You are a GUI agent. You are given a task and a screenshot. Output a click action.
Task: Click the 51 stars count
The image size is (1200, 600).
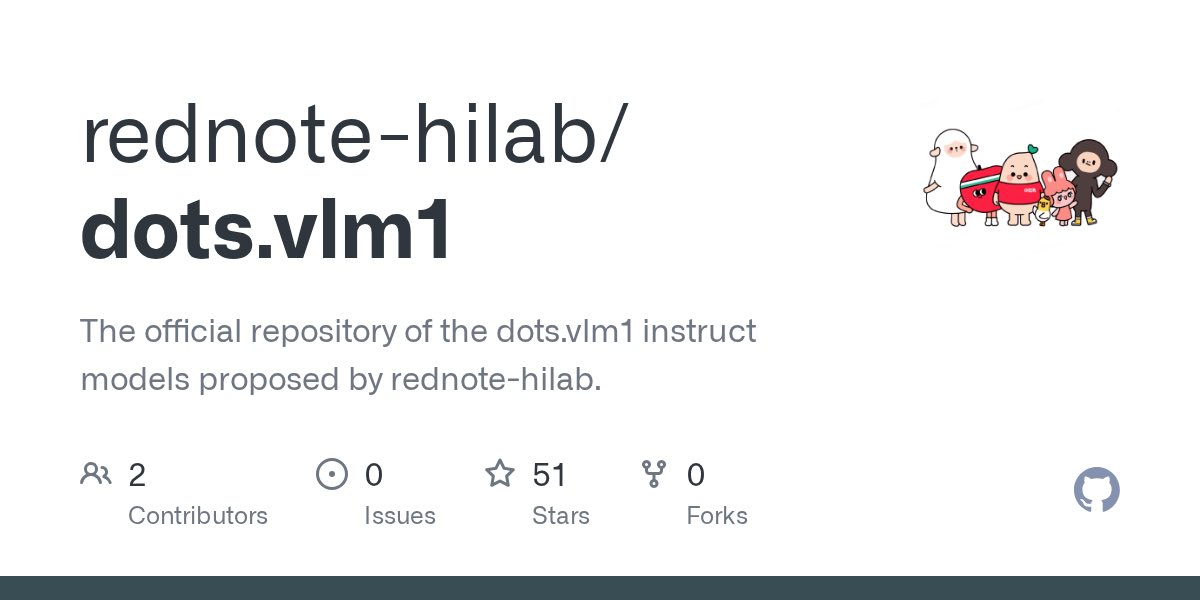point(550,475)
